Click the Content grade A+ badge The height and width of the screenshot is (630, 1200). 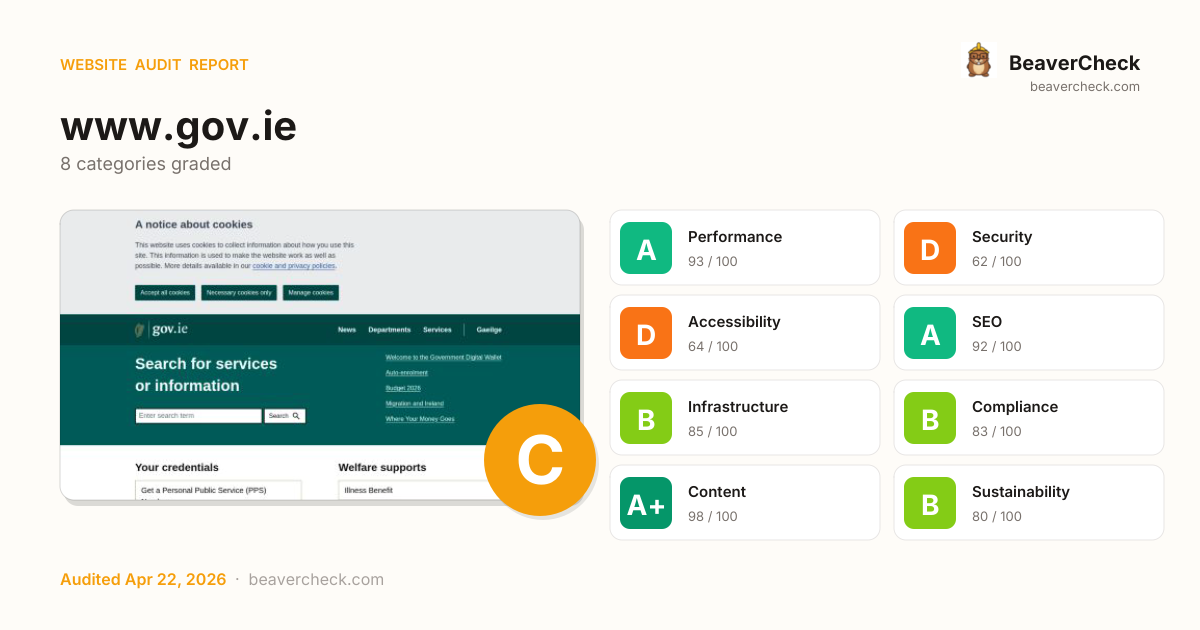pos(646,503)
